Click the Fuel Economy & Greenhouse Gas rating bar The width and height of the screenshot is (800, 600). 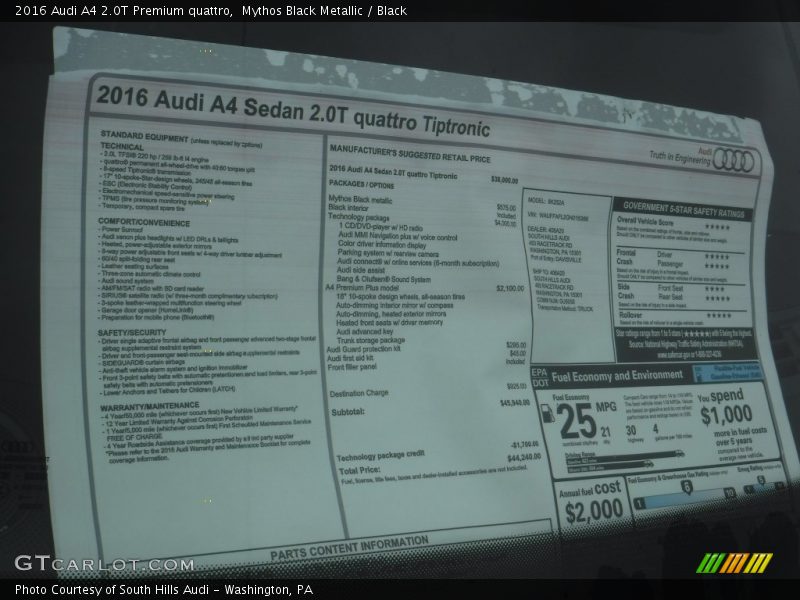pos(684,498)
